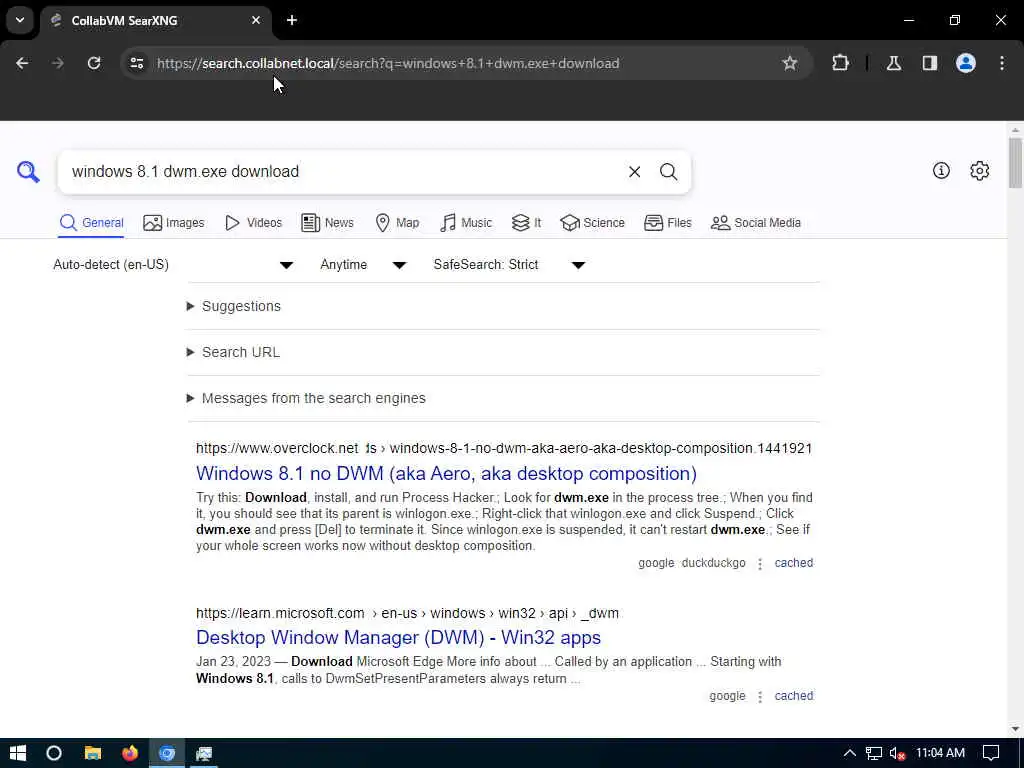Show hidden system tray icons
This screenshot has width=1024, height=768.
(849, 753)
